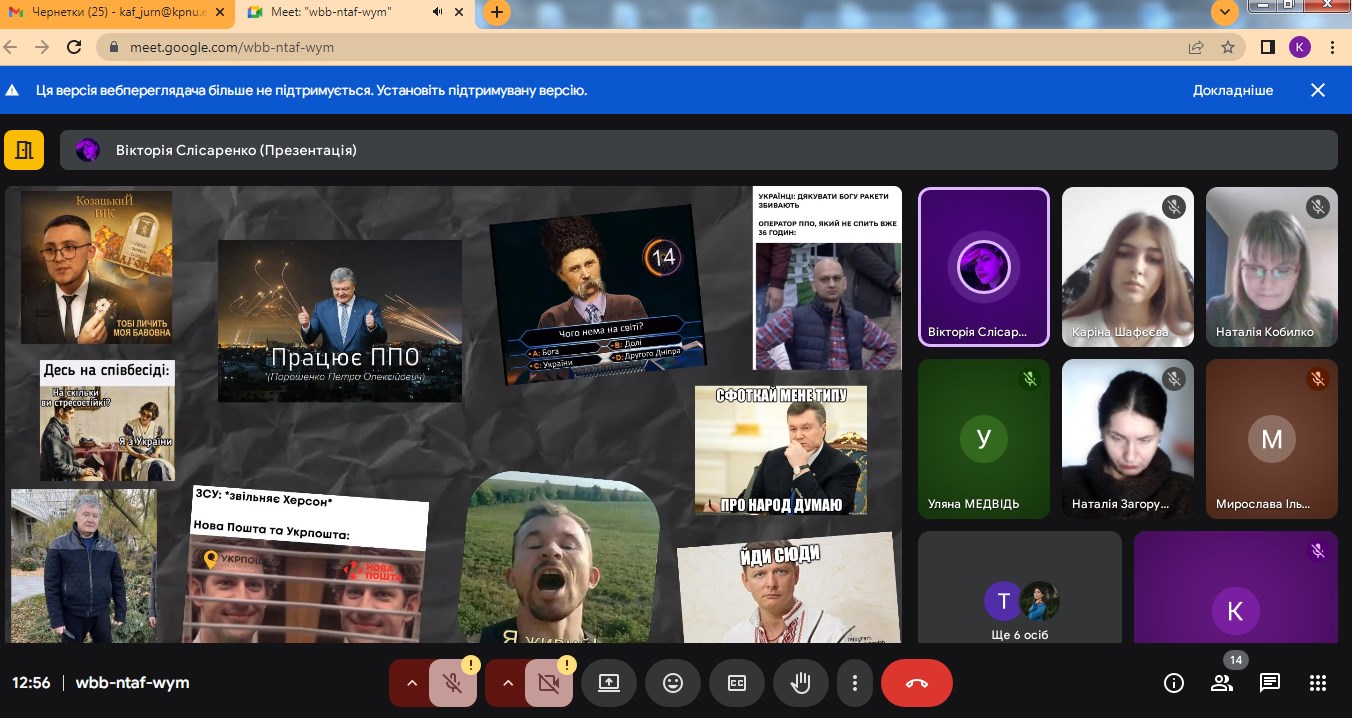1352x718 pixels.
Task: Turn on closed captions
Action: [x=737, y=683]
